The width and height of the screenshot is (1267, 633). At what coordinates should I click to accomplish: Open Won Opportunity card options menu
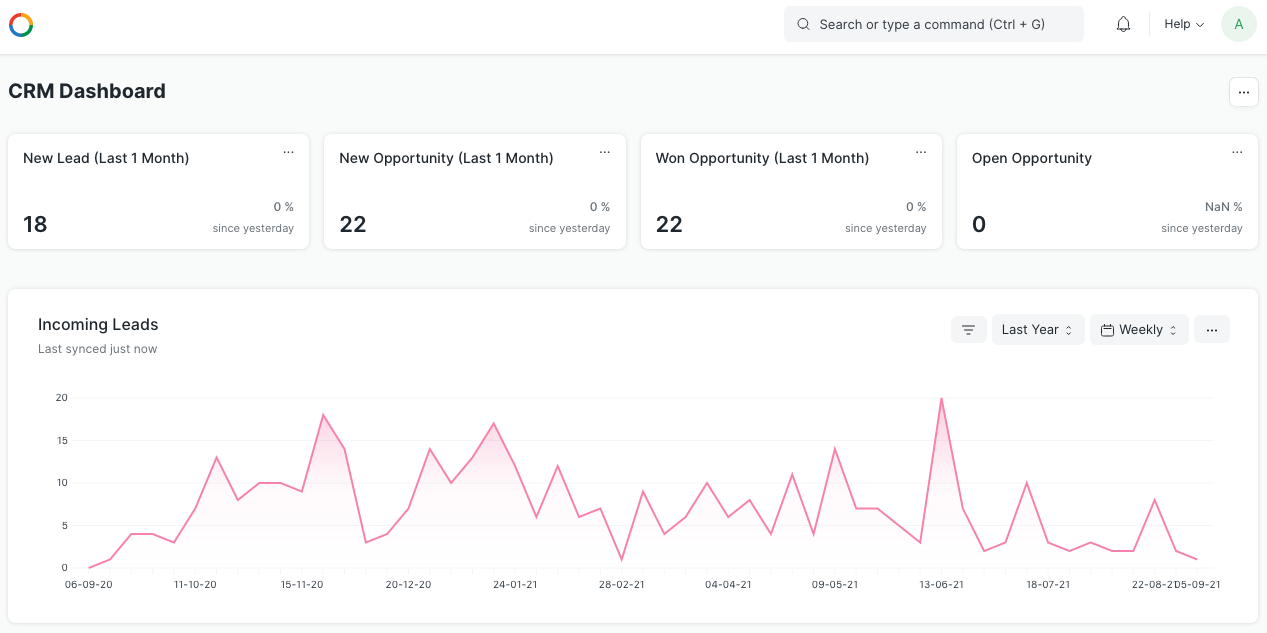[920, 153]
